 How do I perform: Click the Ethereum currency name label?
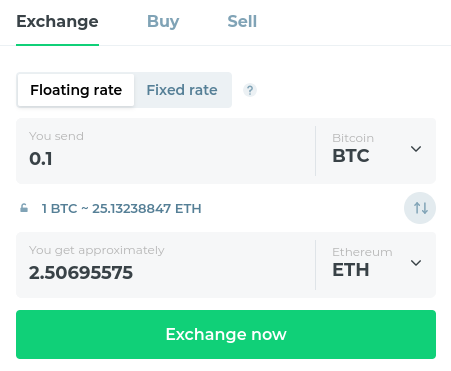coord(362,252)
